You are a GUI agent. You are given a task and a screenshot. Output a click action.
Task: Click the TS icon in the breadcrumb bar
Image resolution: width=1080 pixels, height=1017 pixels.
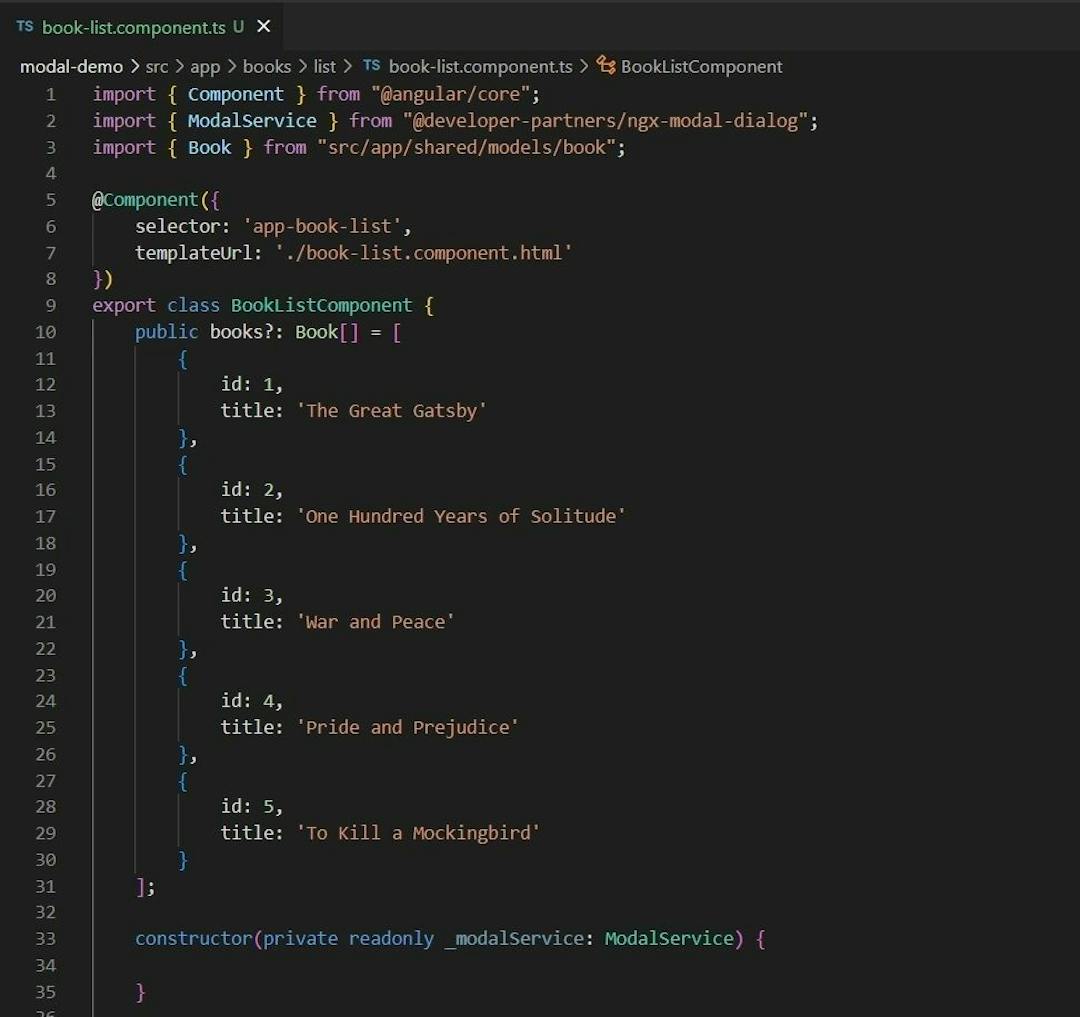[371, 66]
